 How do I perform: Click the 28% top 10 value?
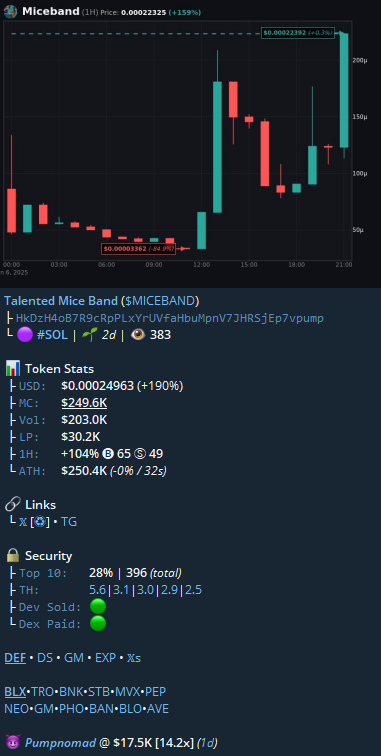coord(101,573)
